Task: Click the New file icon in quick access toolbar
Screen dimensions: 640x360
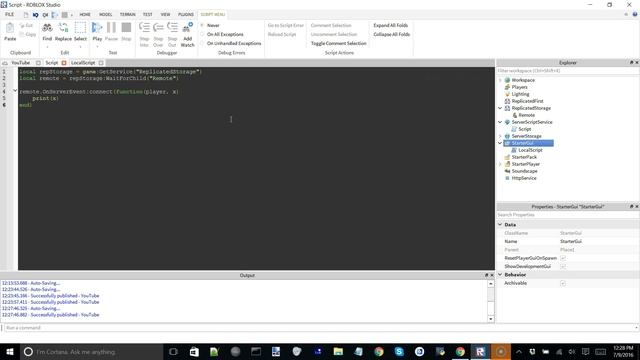Action: (x=26, y=15)
